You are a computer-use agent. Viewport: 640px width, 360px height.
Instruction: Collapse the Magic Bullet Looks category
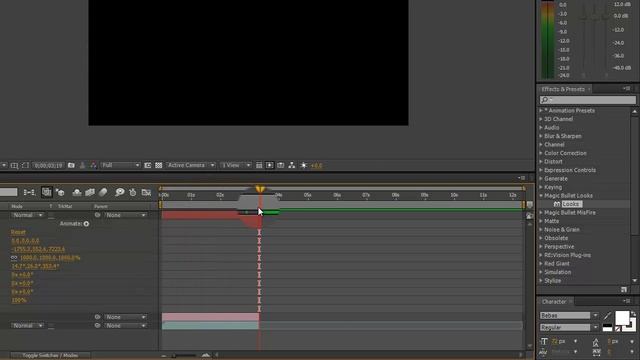541,196
